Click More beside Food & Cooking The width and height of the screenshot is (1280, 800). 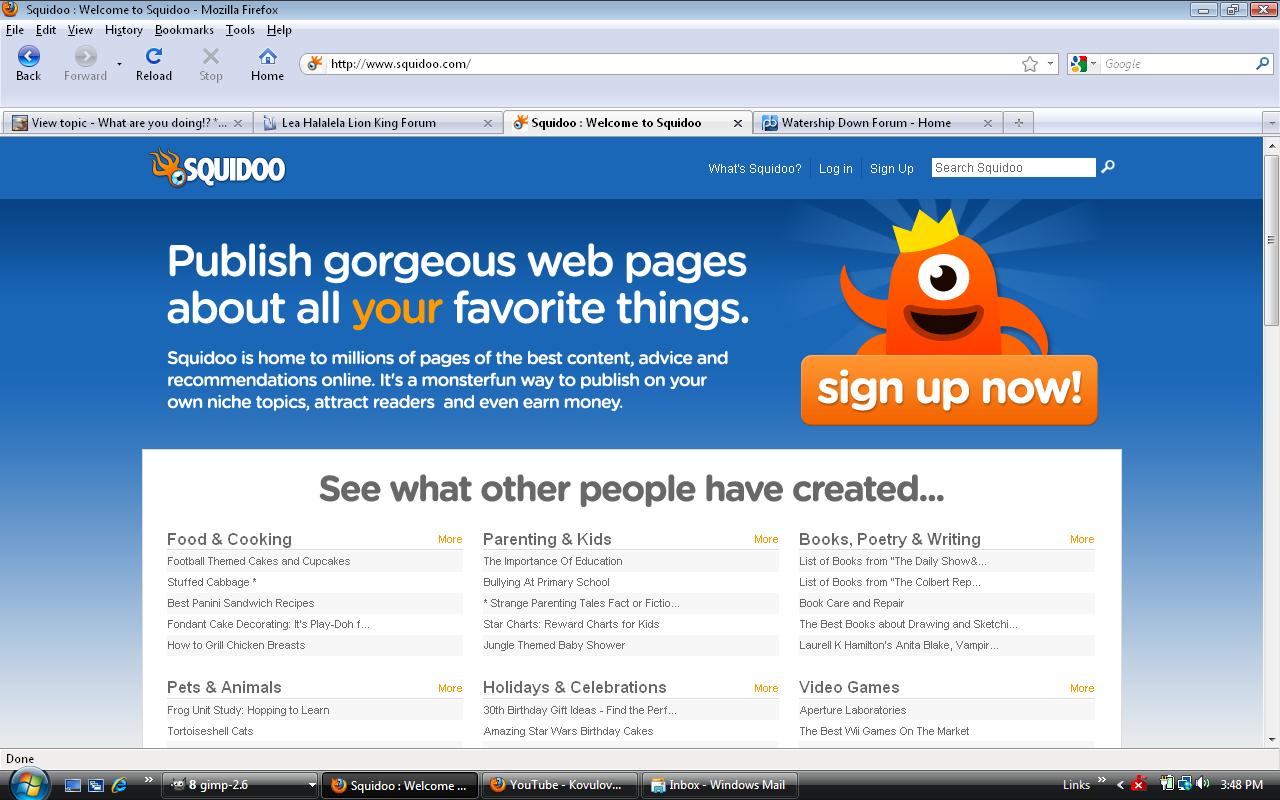pos(450,539)
